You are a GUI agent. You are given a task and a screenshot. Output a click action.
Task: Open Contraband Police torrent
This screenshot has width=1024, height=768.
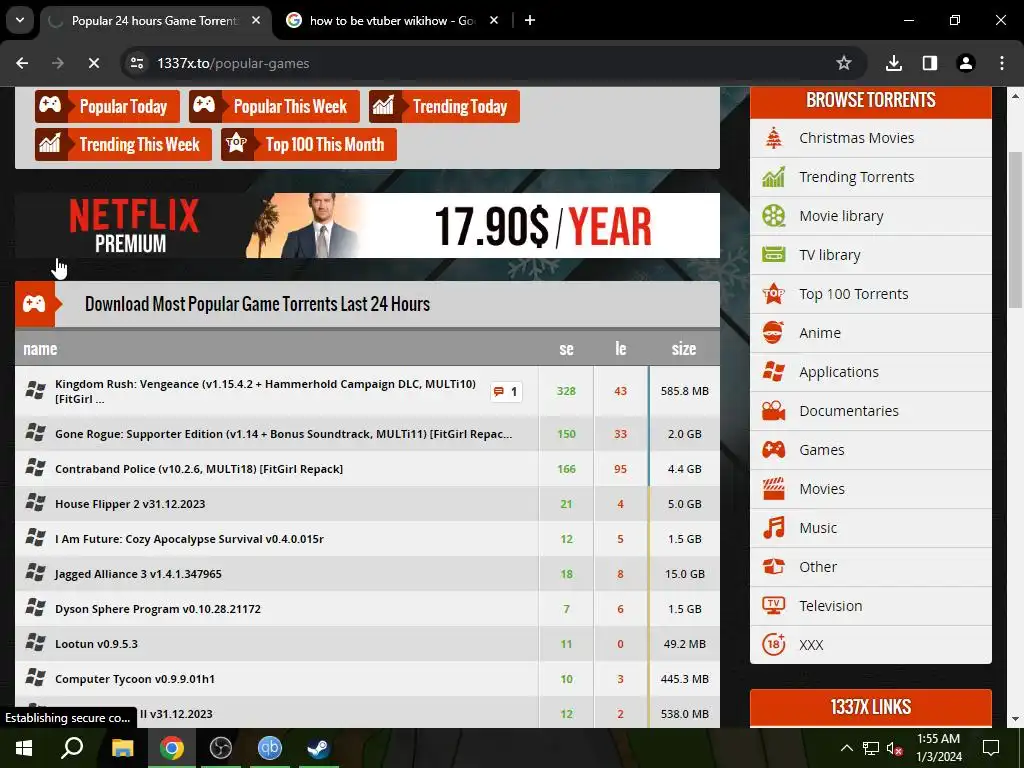coord(199,469)
